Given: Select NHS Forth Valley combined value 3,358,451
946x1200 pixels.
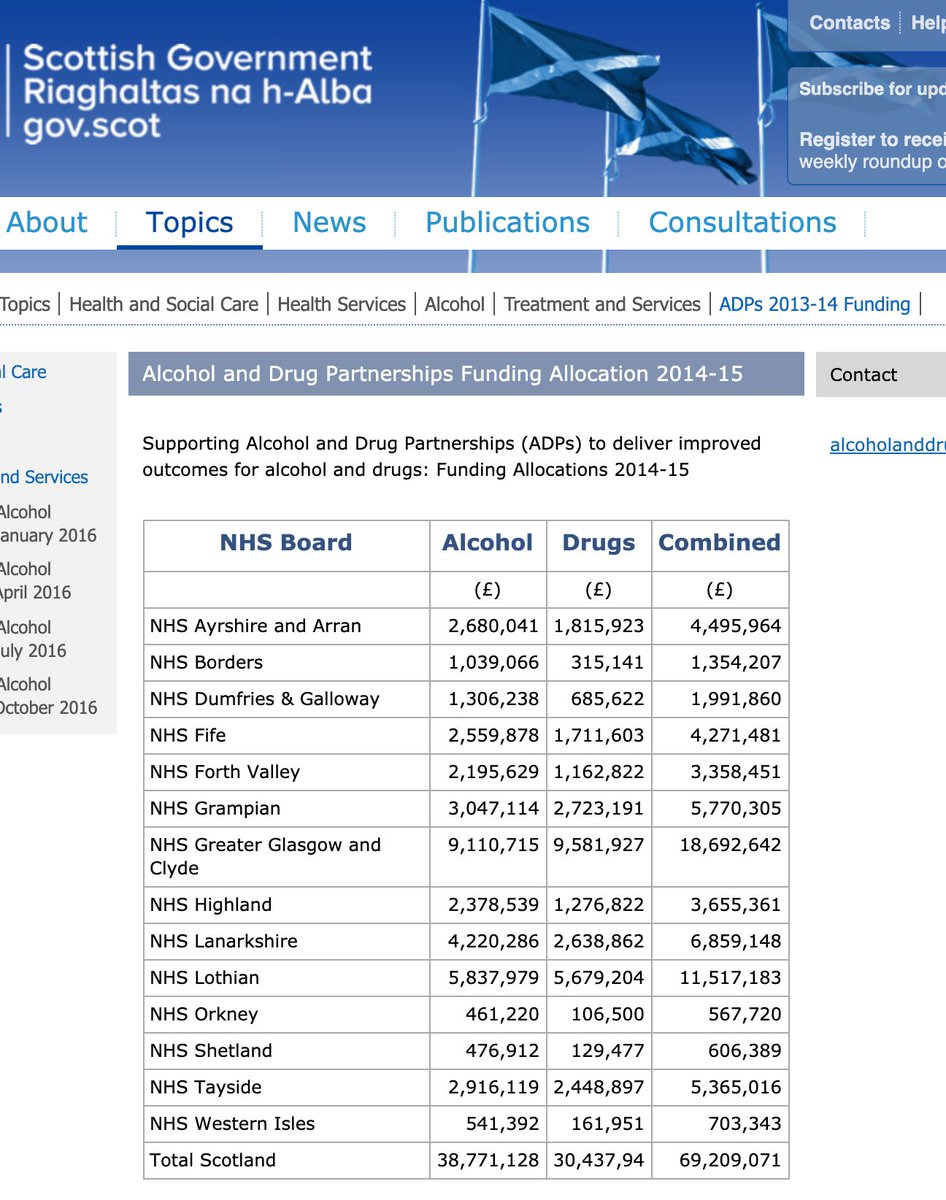Looking at the screenshot, I should coord(736,772).
